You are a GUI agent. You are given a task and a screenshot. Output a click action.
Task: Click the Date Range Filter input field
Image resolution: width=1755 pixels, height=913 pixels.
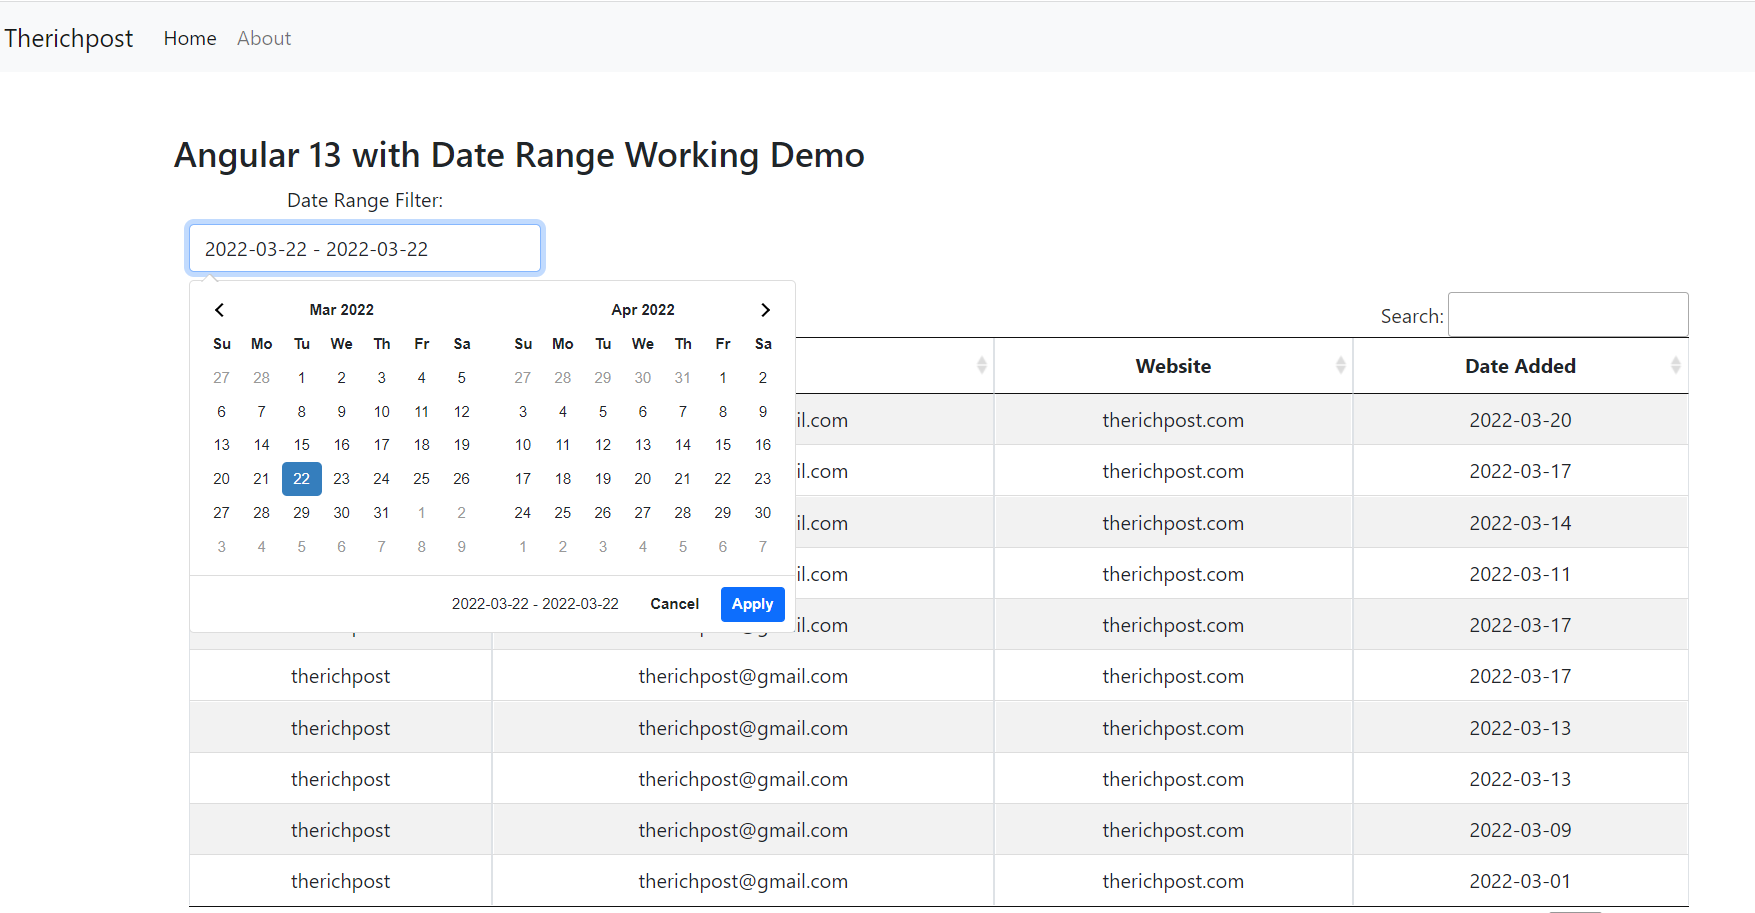click(364, 248)
